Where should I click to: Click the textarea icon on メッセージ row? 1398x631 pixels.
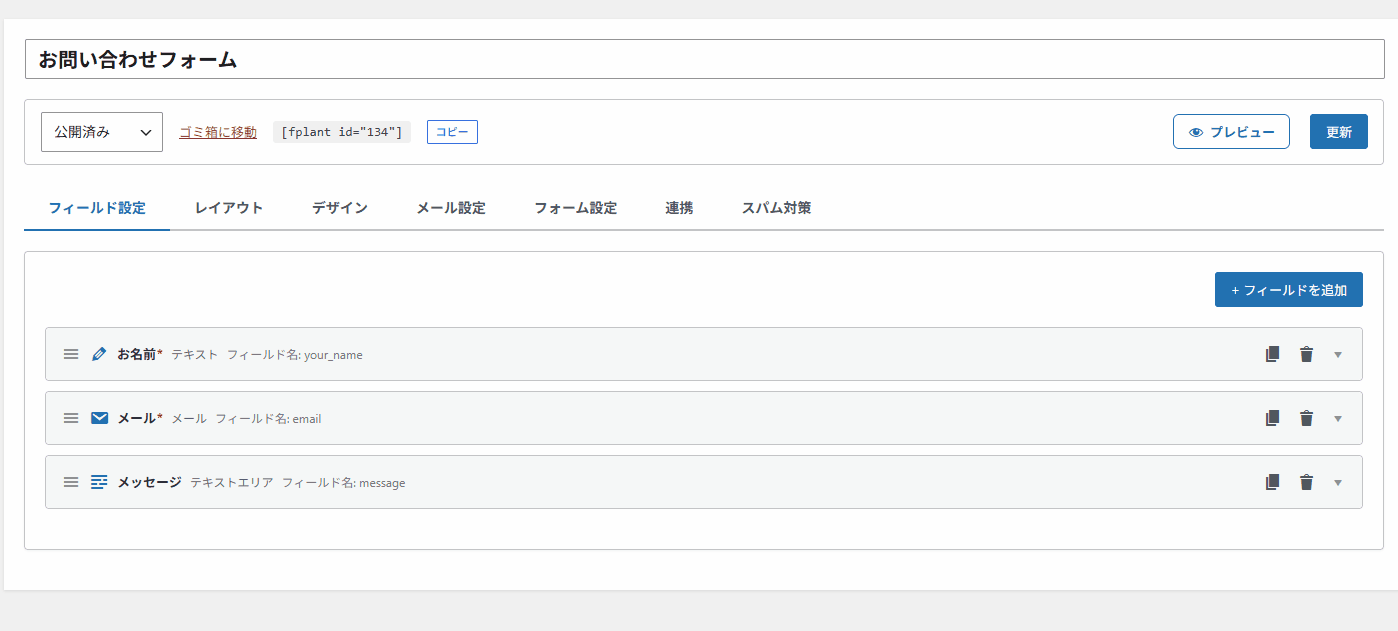tap(99, 482)
